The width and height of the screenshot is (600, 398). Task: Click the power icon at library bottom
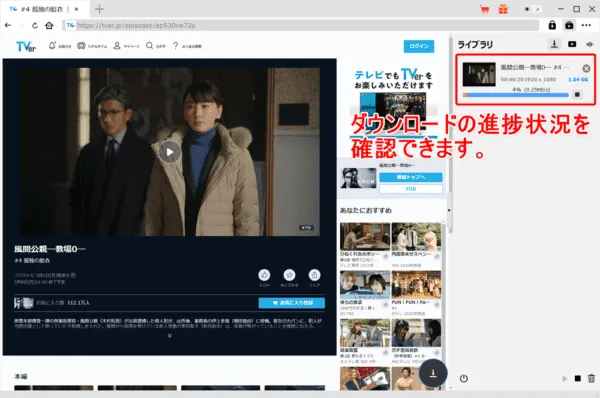pos(463,378)
